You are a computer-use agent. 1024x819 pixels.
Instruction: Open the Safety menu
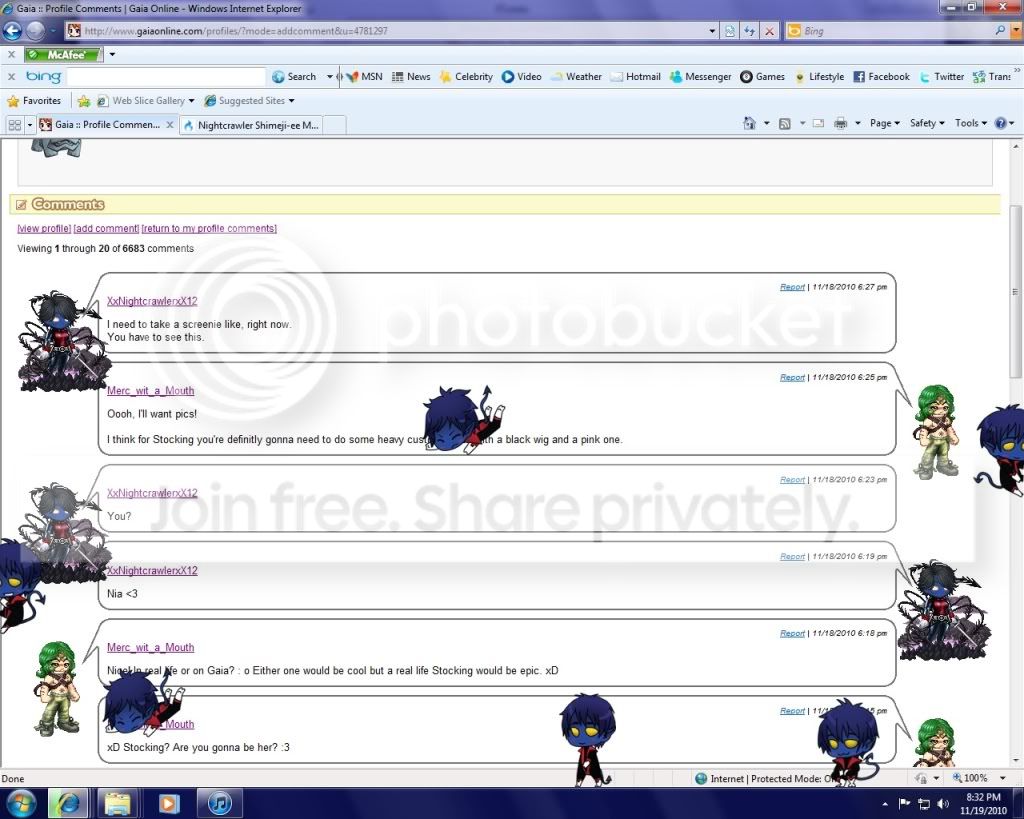tap(927, 123)
